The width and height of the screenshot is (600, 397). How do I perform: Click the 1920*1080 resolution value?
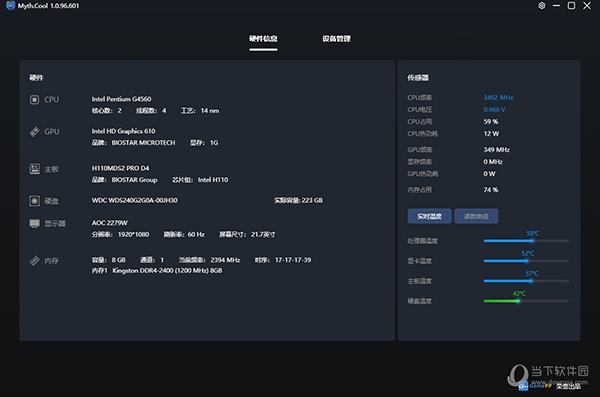tap(133, 234)
